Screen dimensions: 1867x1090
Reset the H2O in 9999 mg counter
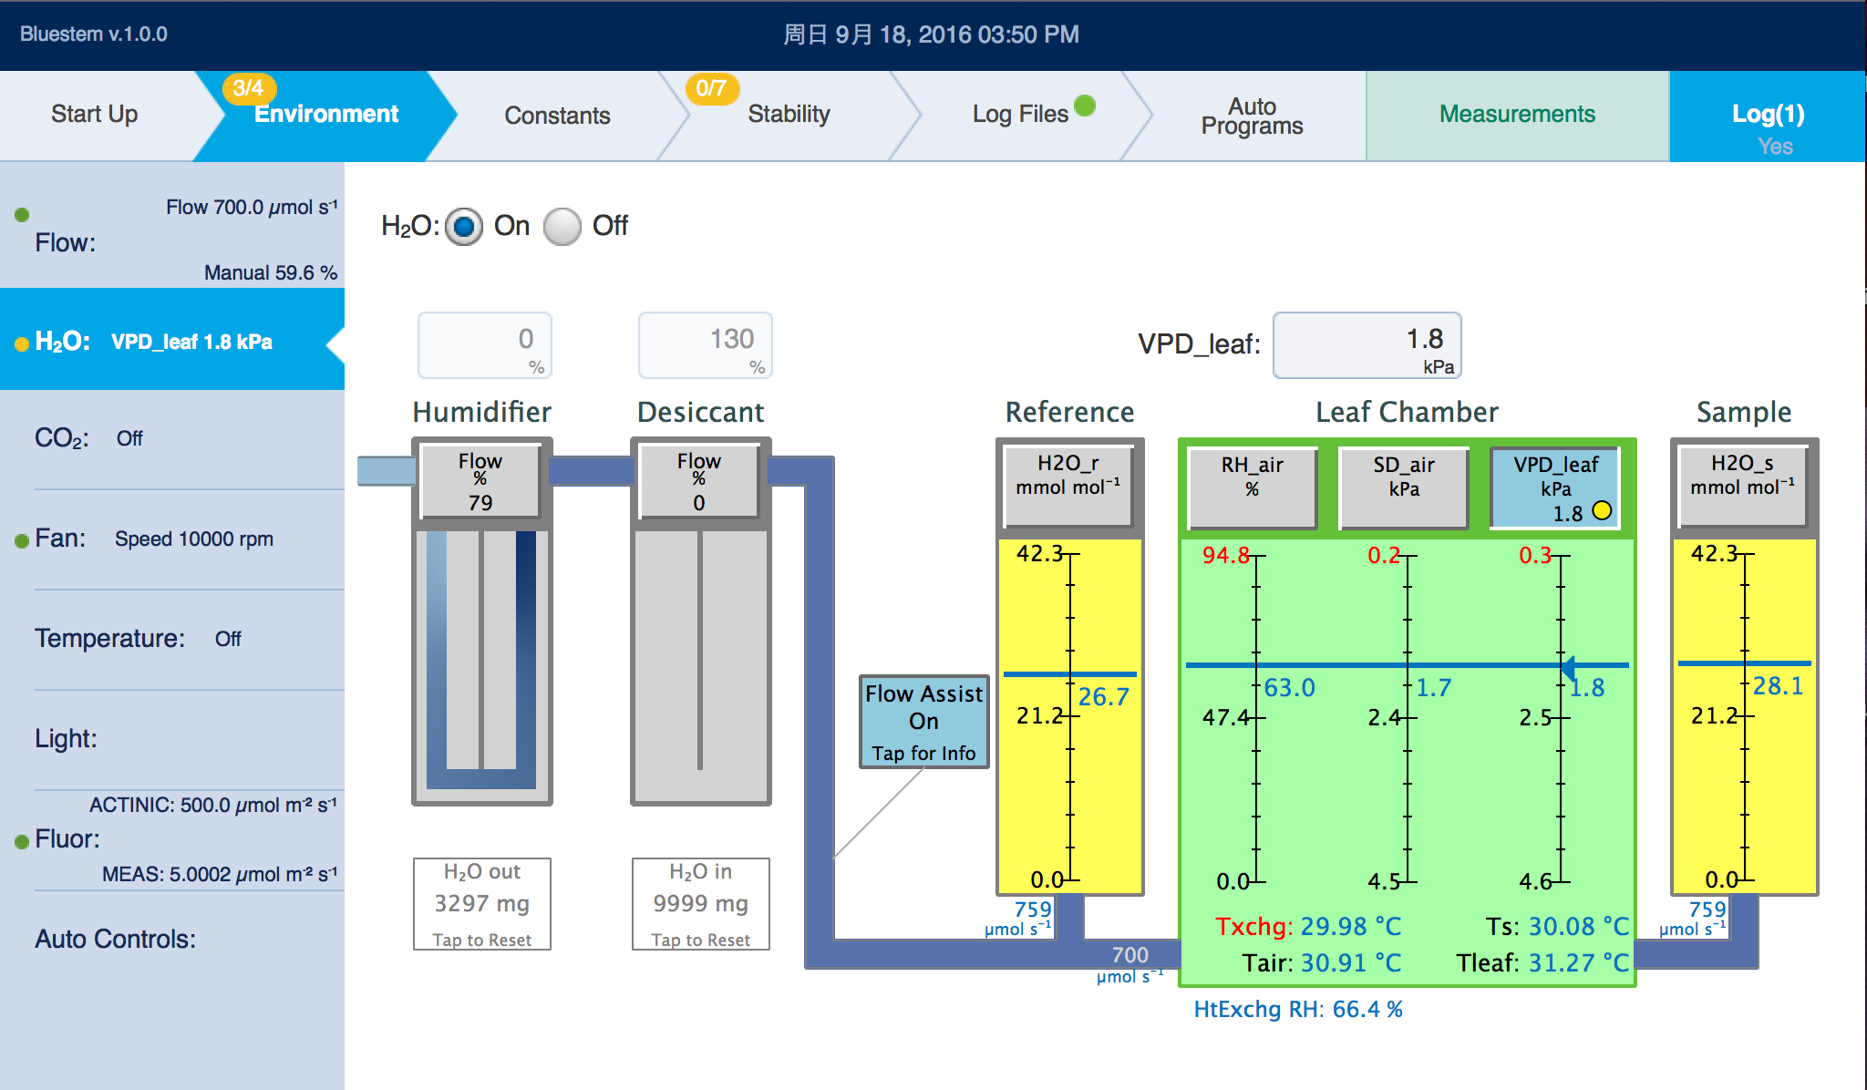point(700,904)
